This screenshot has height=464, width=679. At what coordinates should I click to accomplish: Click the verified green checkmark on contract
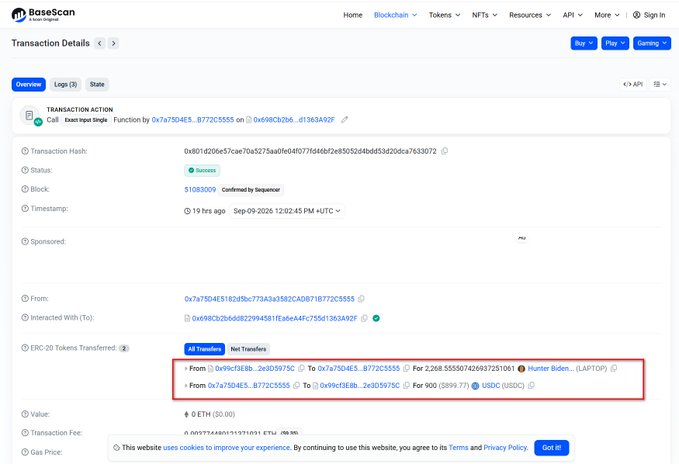pyautogui.click(x=376, y=318)
